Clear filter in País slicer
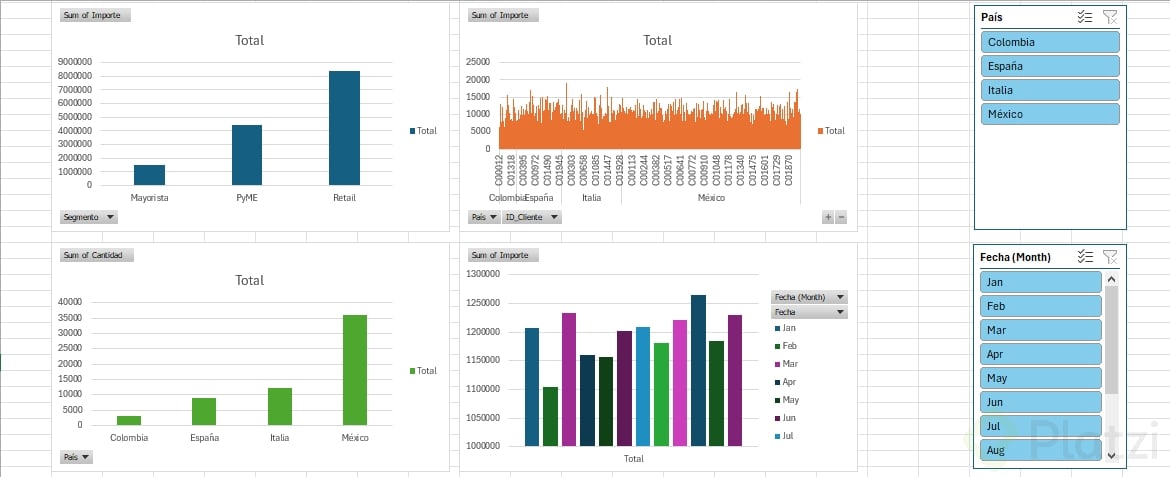1170x477 pixels. click(1110, 17)
